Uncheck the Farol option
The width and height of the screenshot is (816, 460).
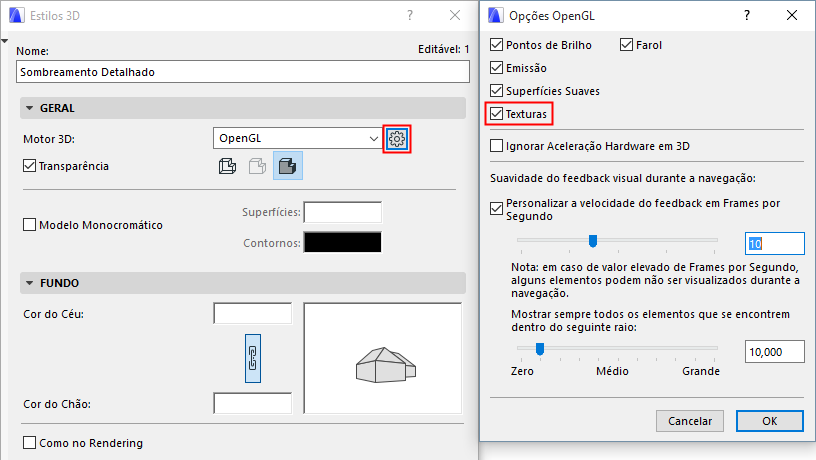pos(627,45)
